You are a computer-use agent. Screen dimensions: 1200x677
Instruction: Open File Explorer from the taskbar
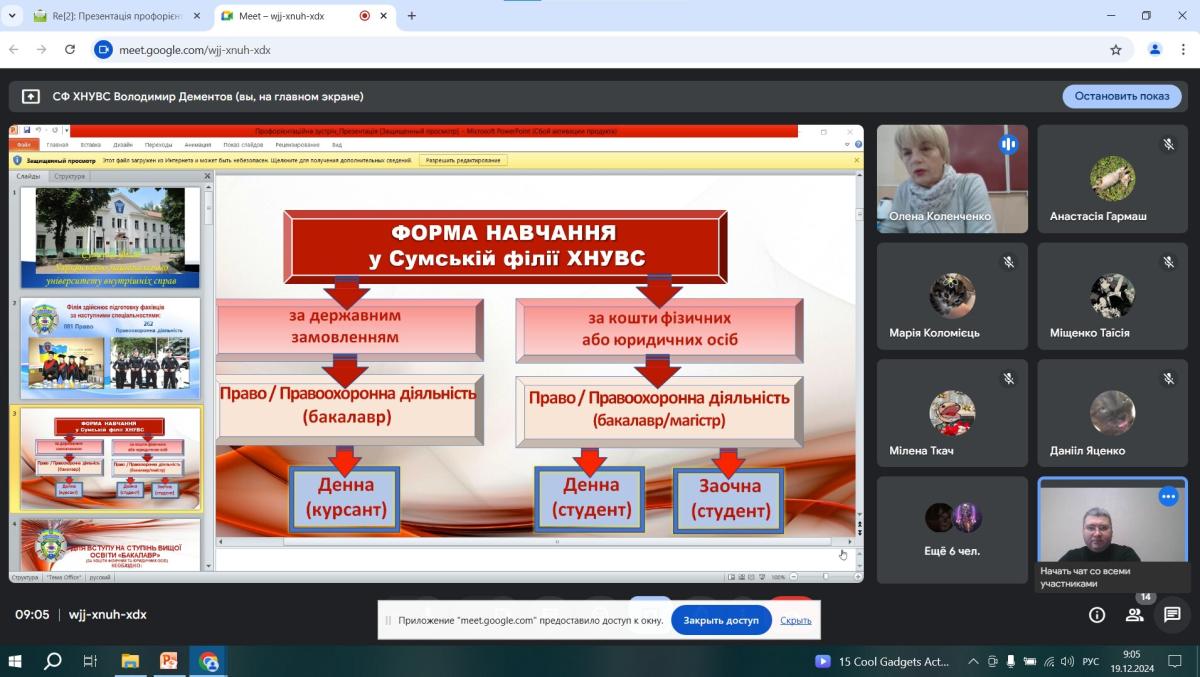click(130, 661)
